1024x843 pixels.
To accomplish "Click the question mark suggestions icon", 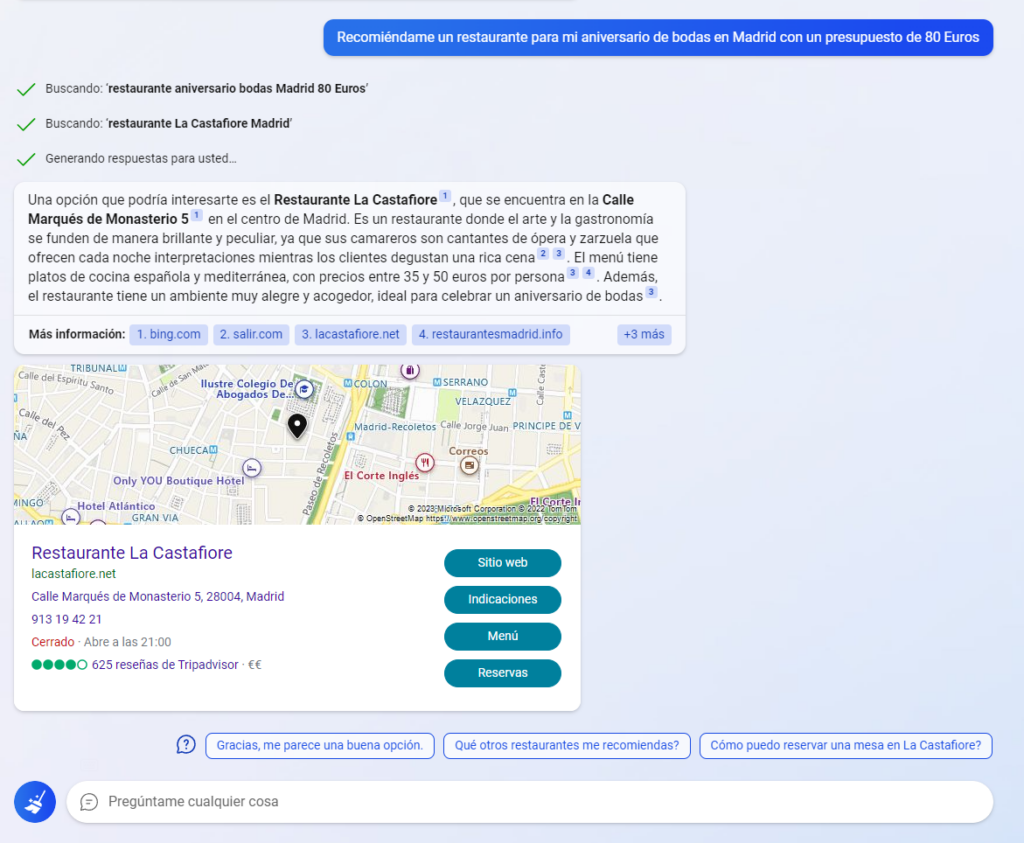I will coord(186,744).
